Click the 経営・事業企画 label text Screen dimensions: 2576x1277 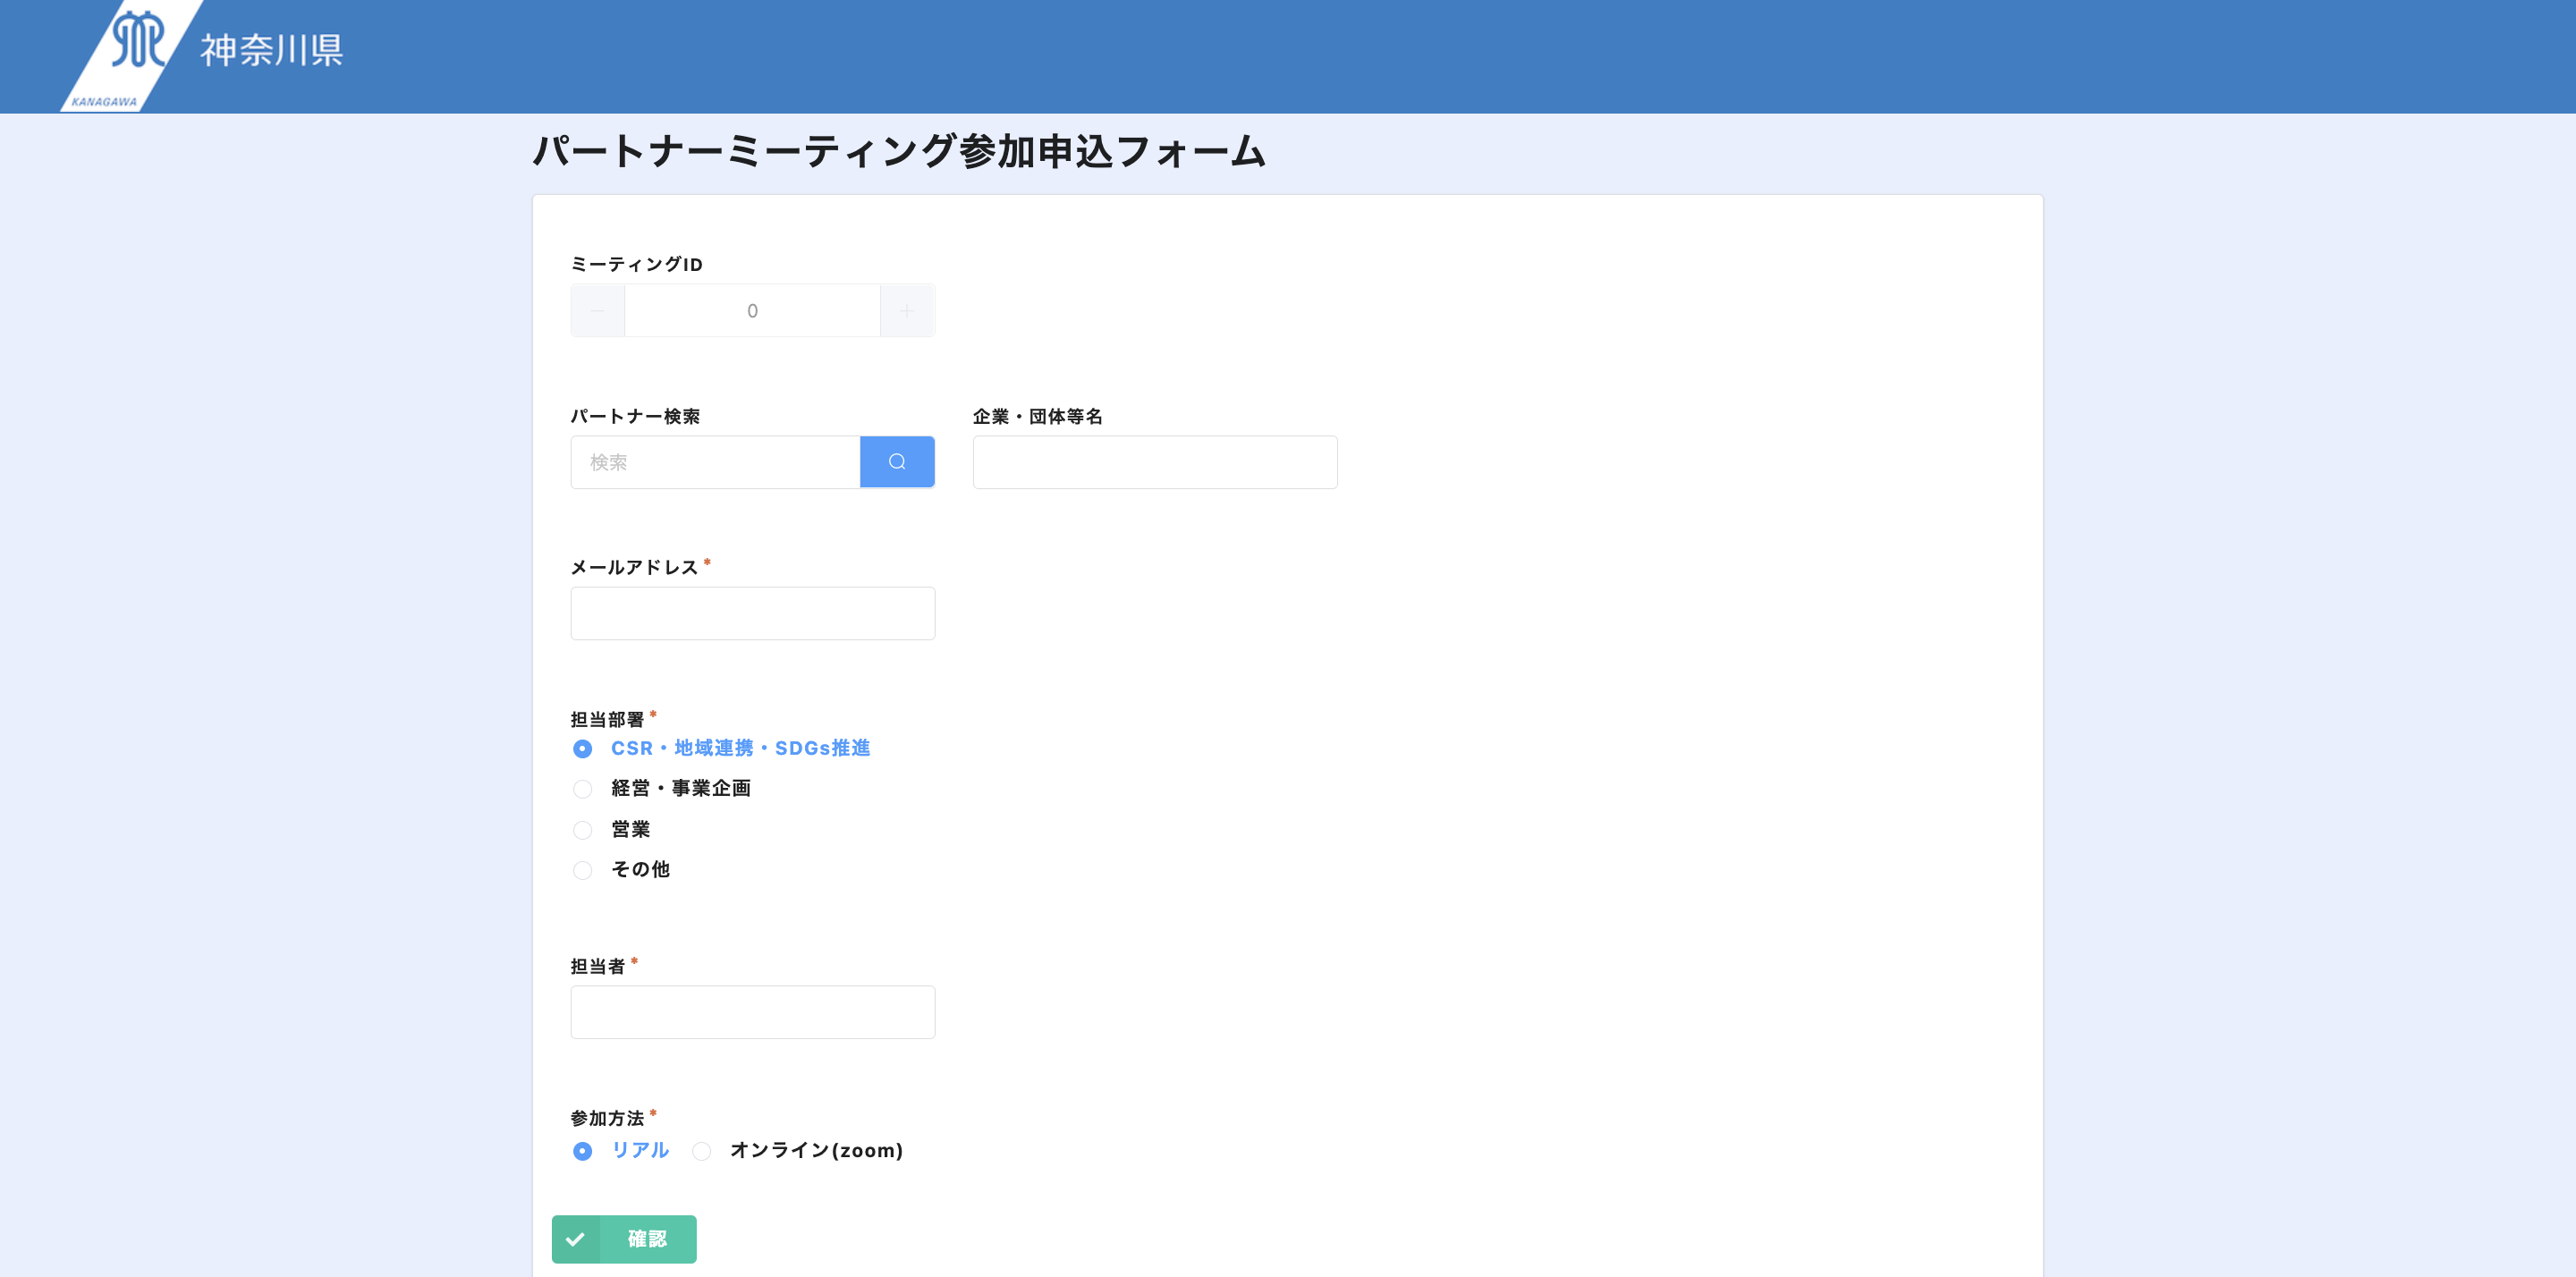pos(681,788)
